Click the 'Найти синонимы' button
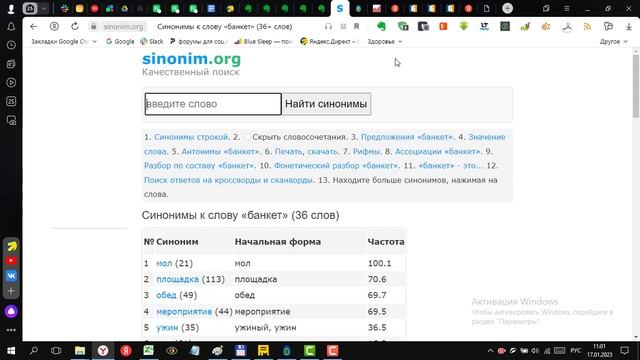This screenshot has width=640, height=360. coord(327,104)
